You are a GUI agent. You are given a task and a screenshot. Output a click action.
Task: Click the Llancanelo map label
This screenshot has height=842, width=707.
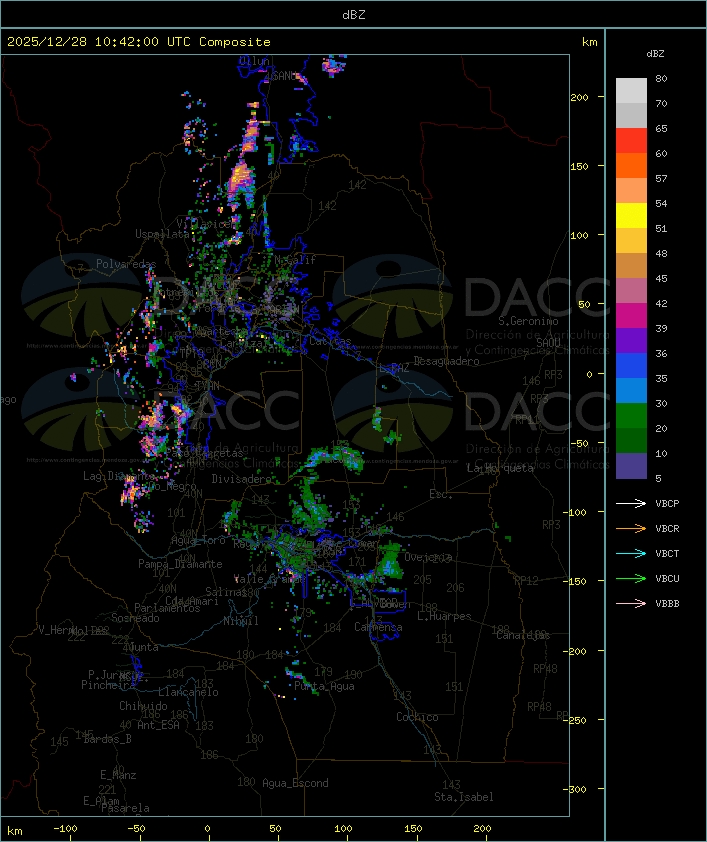[x=188, y=692]
